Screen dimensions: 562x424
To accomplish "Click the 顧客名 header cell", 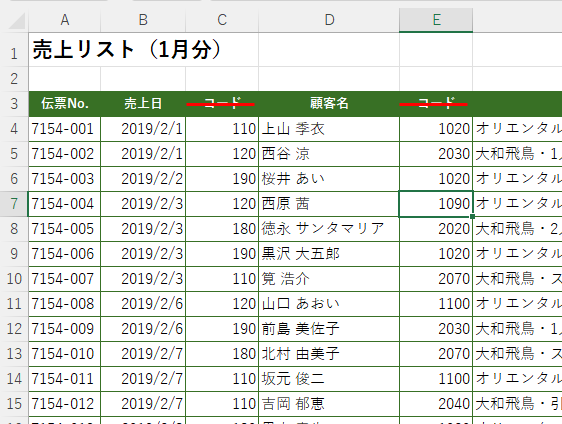I will [329, 104].
